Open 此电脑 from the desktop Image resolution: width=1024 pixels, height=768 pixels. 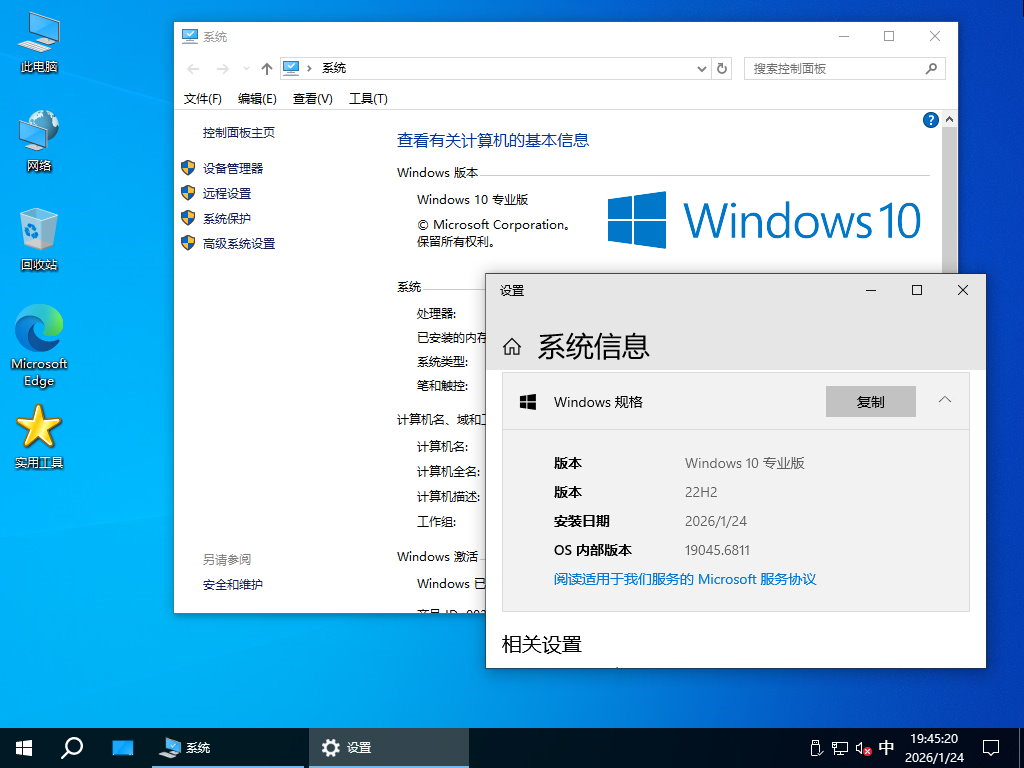tap(38, 40)
